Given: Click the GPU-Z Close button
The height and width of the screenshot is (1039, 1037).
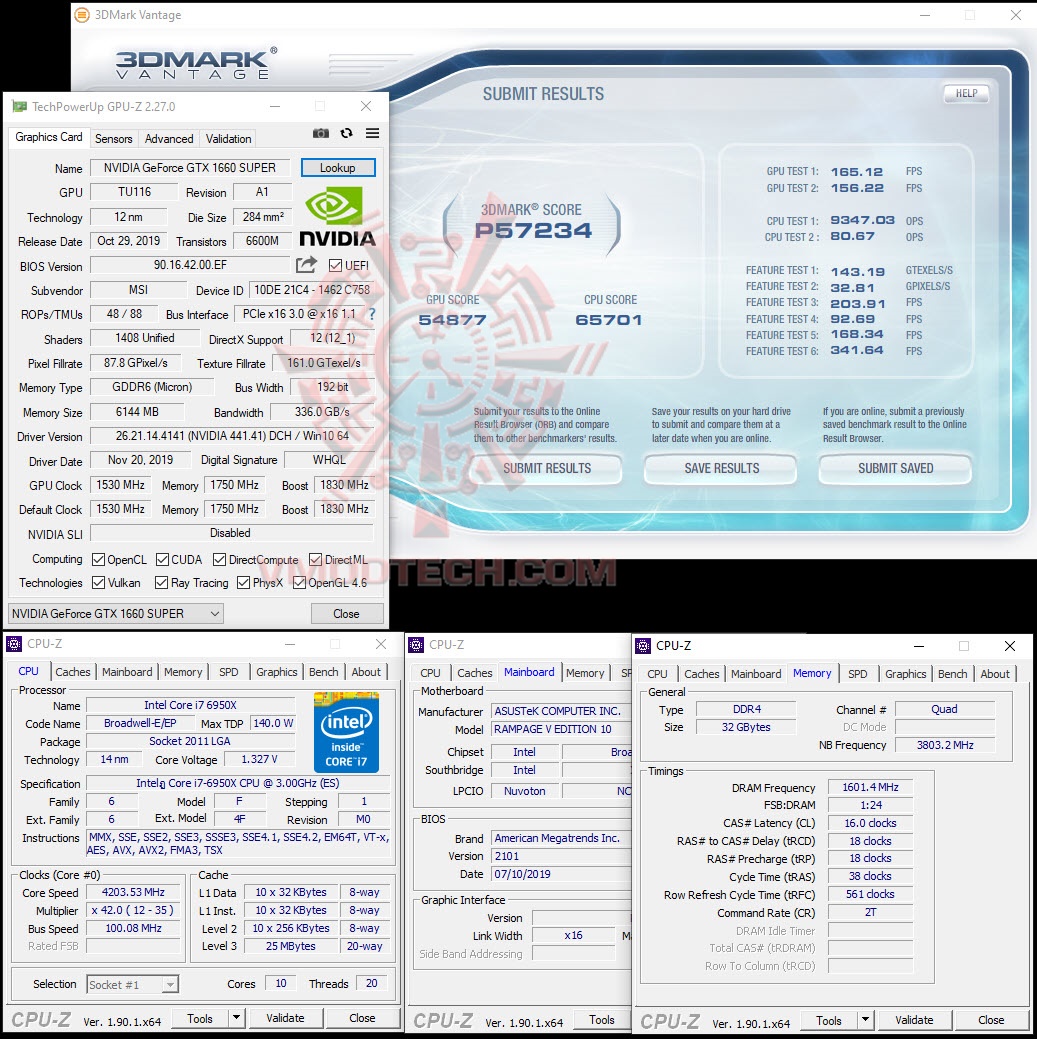Looking at the screenshot, I should 347,614.
